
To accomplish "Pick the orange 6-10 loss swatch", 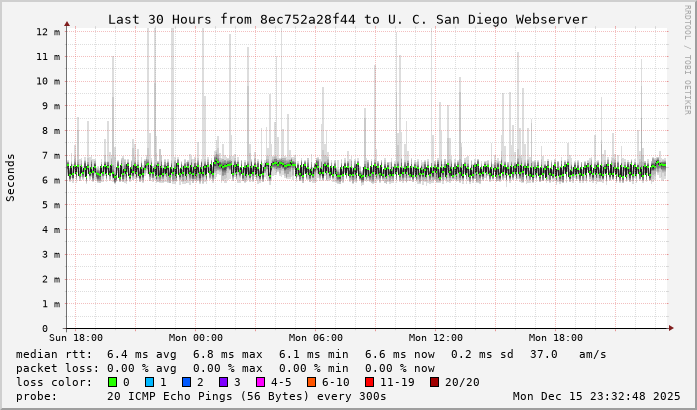I will (x=311, y=382).
